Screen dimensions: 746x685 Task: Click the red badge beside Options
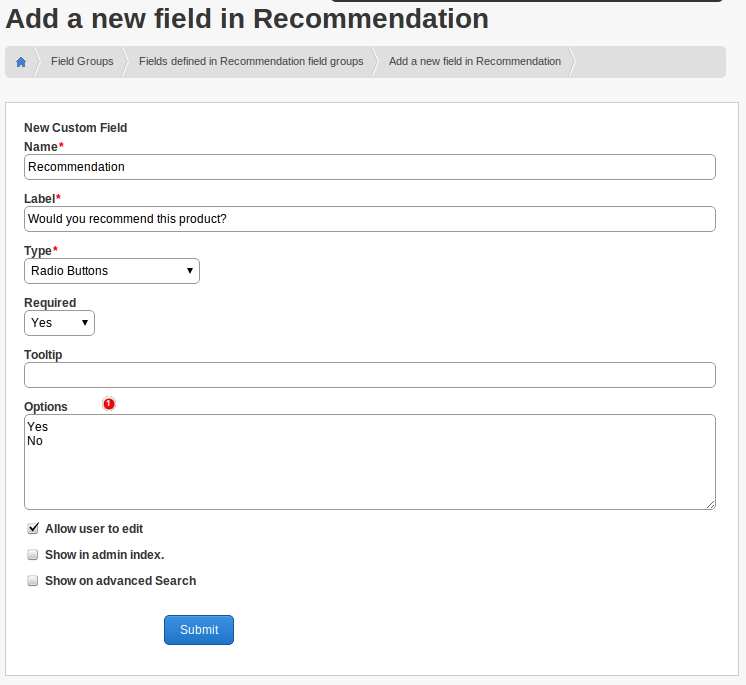(x=109, y=404)
